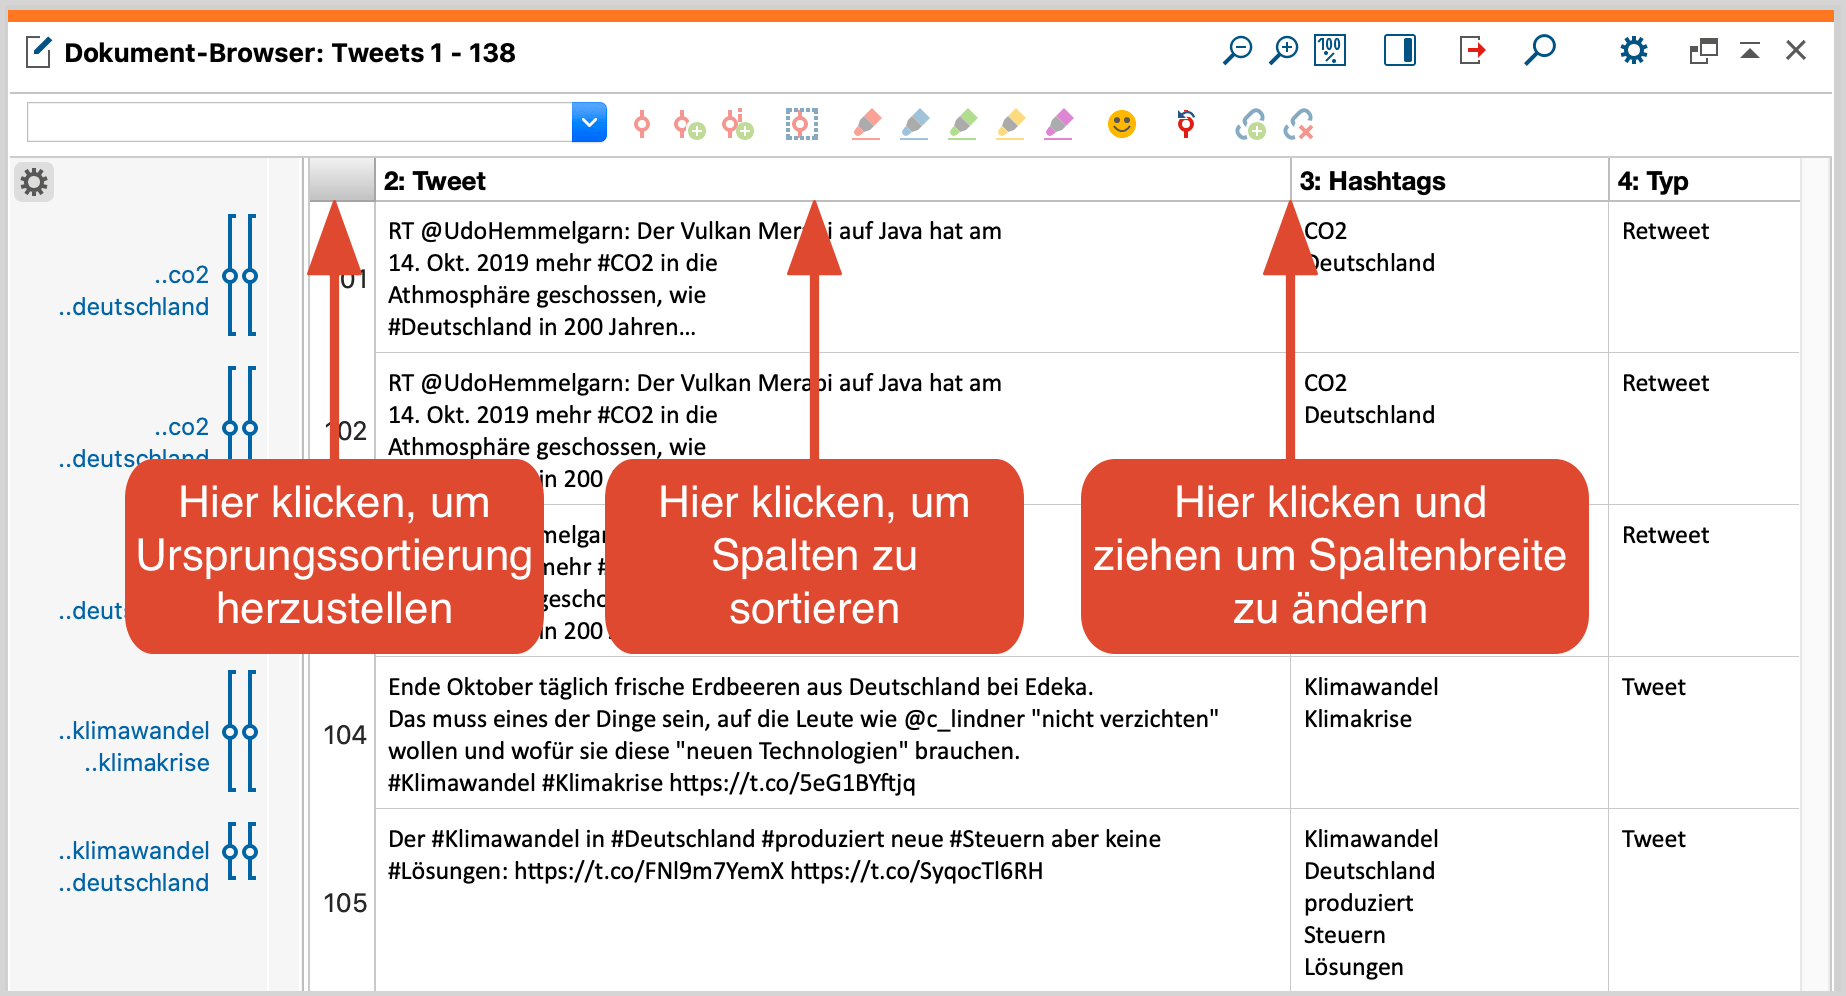This screenshot has width=1846, height=996.
Task: Click the remove link icon
Action: coord(1299,125)
